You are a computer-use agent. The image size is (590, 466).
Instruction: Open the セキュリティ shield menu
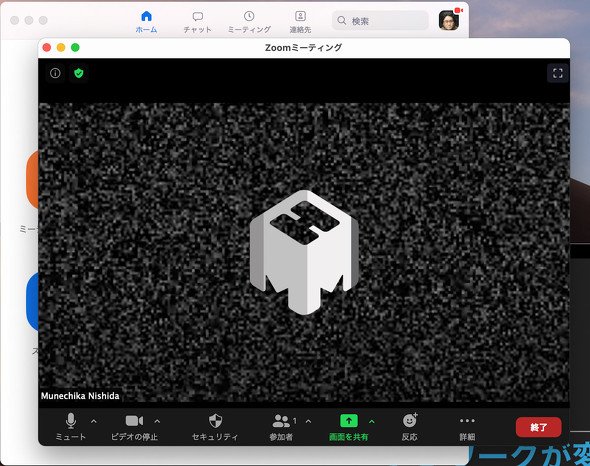tap(215, 427)
